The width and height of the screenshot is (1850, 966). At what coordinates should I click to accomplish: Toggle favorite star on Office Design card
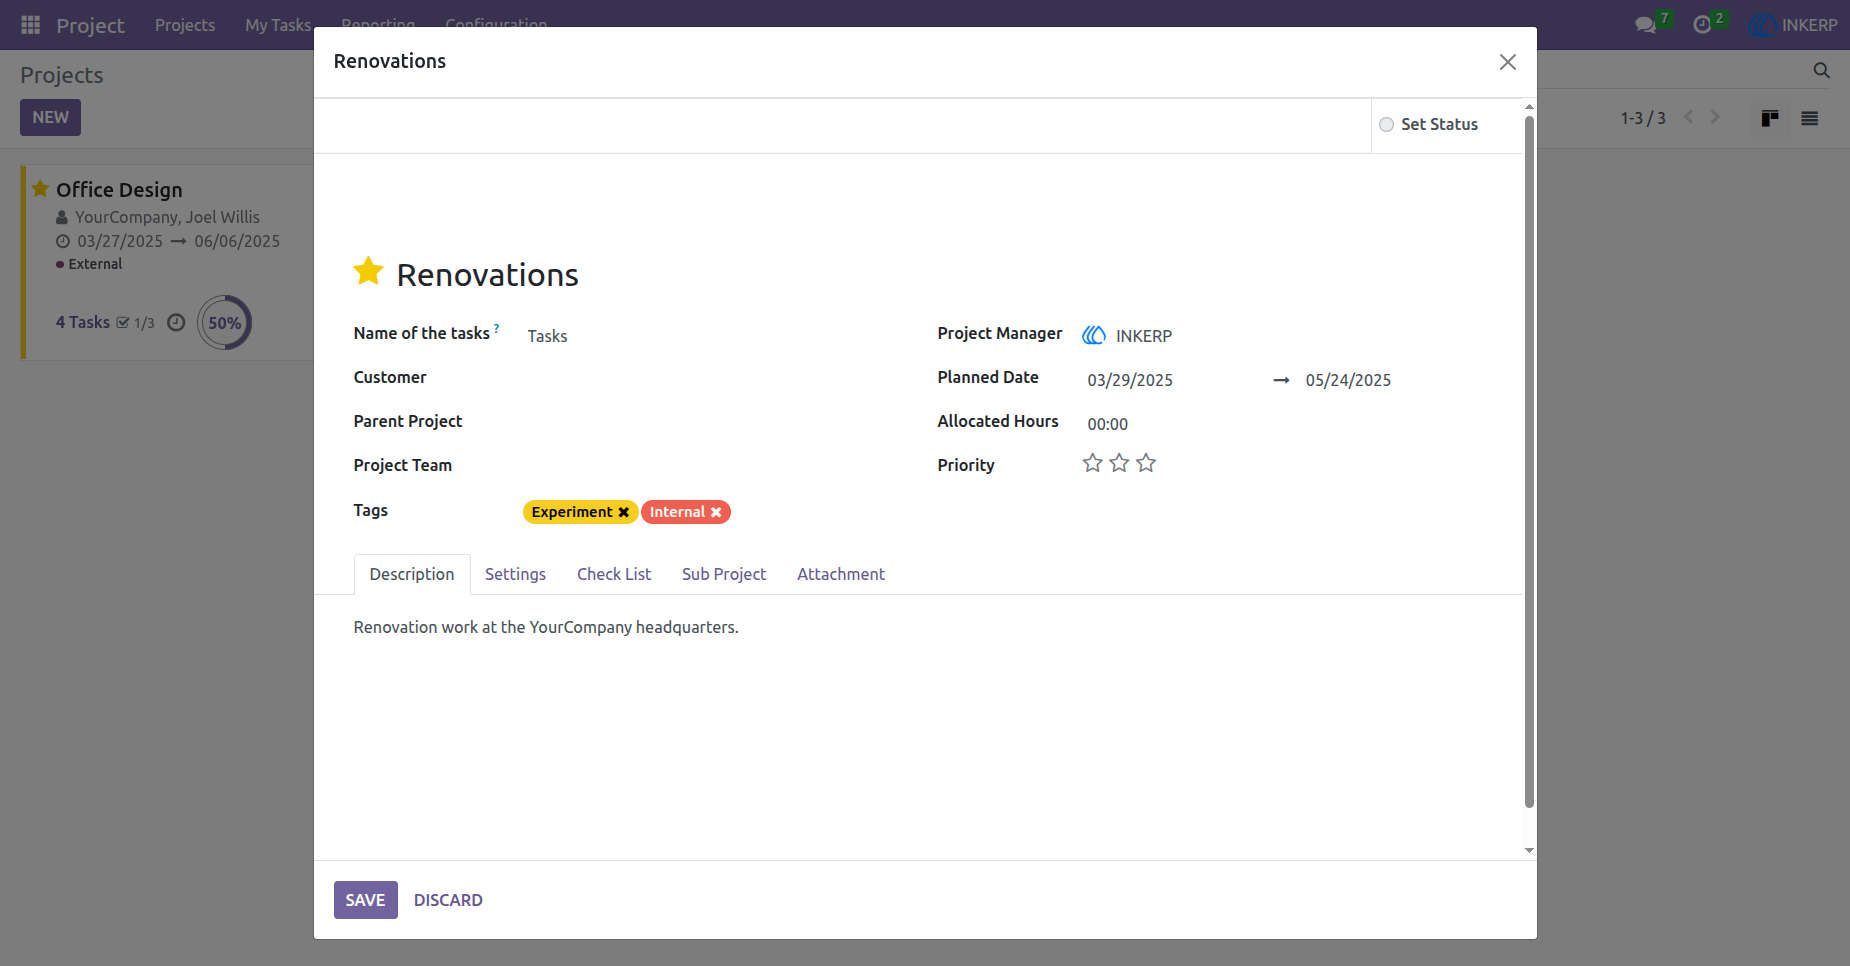coord(40,189)
